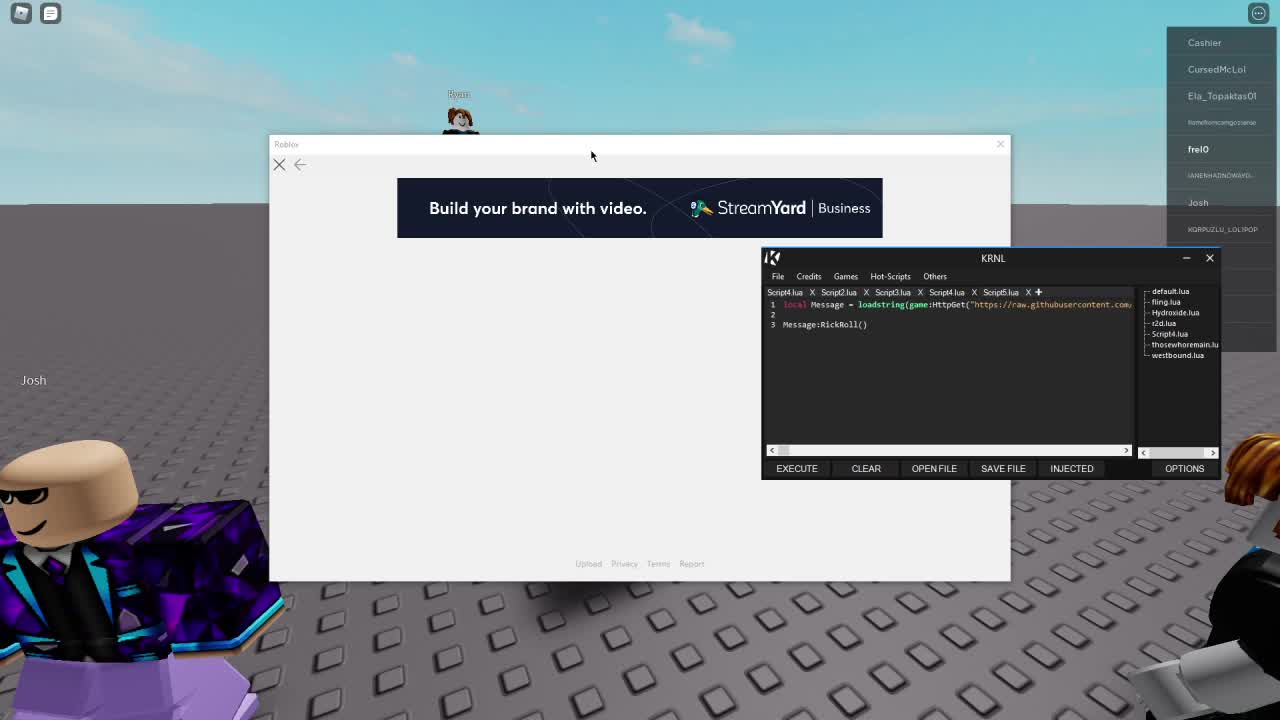Screen dimensions: 1280x720
Task: Expand the Others menu
Action: point(934,276)
